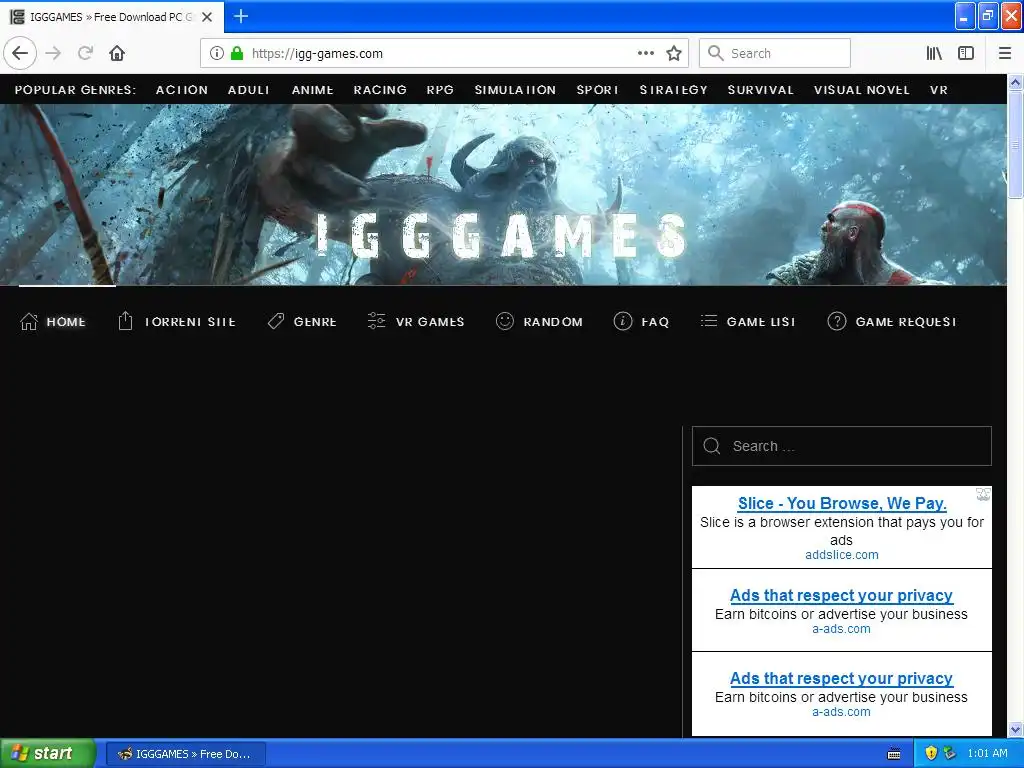Open the browser home page icon
Image resolution: width=1024 pixels, height=768 pixels.
pyautogui.click(x=117, y=53)
